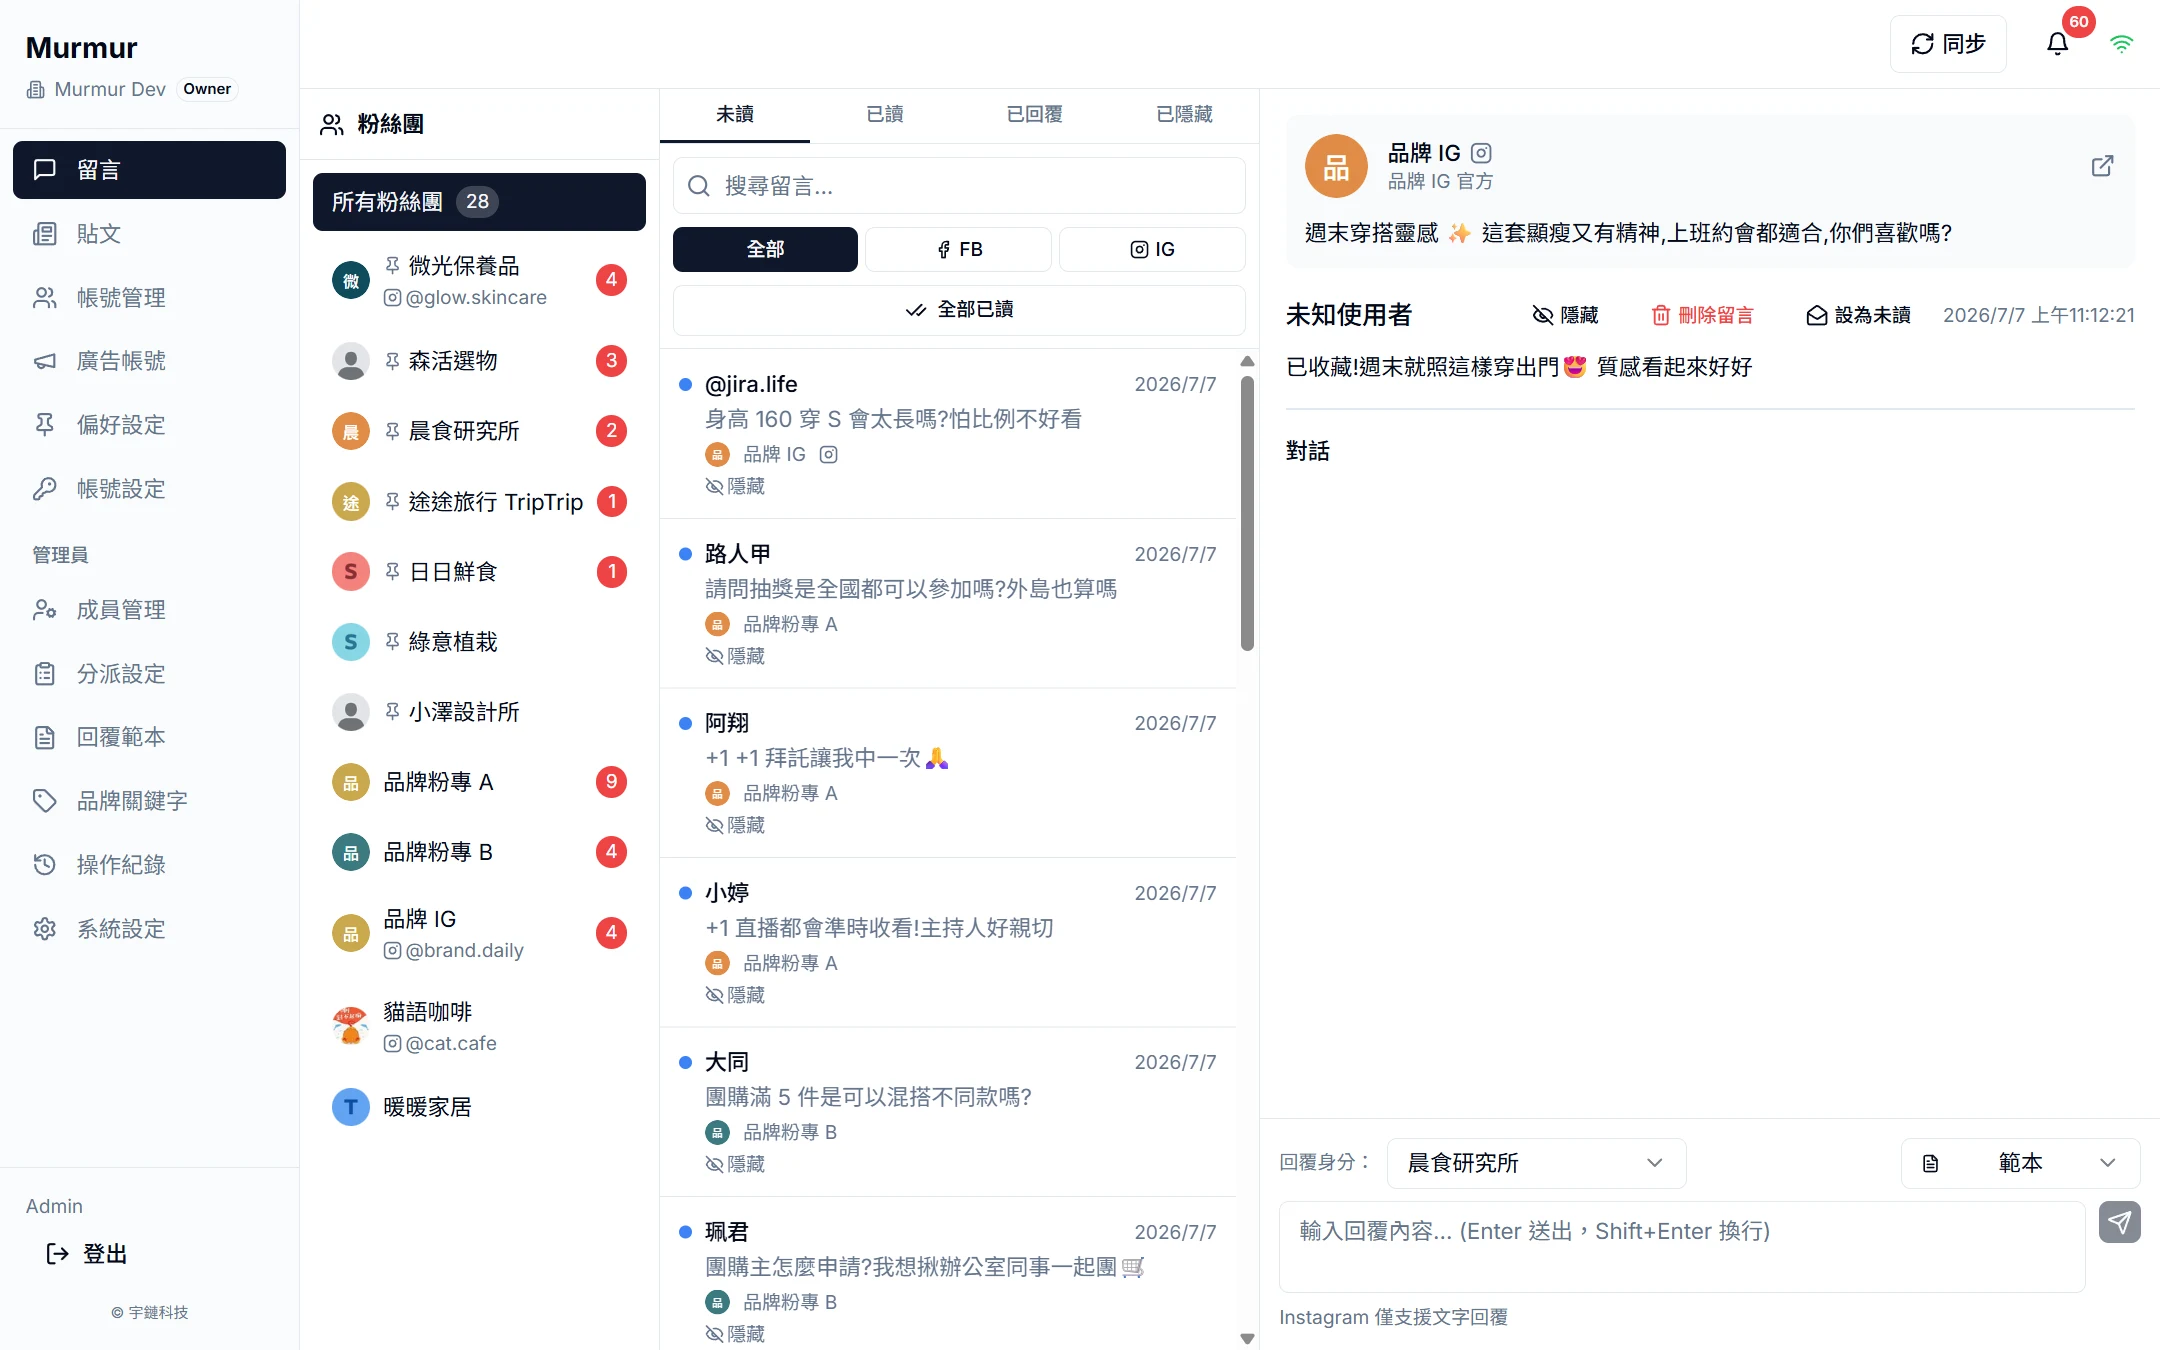This screenshot has height=1350, width=2160.
Task: Click 刪除留言 to delete comment
Action: point(1702,315)
